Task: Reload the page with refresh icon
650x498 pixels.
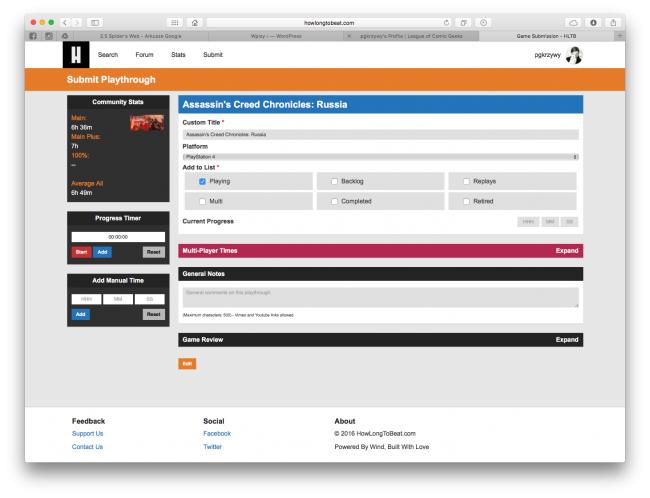Action: [446, 23]
